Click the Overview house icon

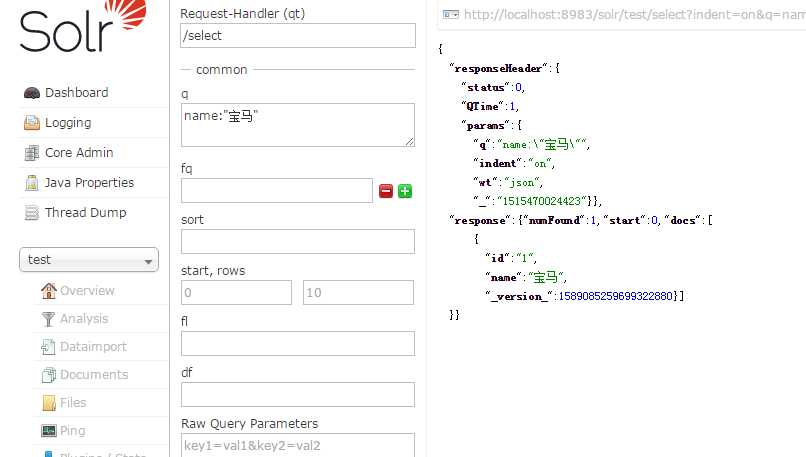[49, 291]
